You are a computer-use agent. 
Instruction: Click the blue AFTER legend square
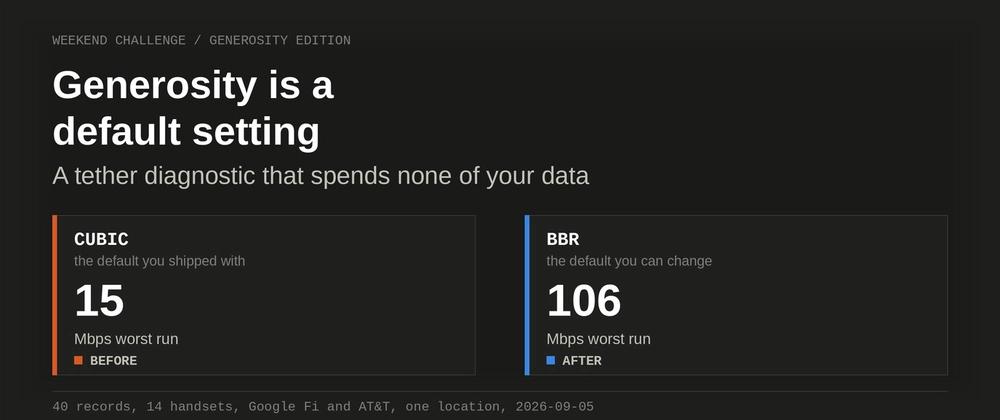pyautogui.click(x=551, y=360)
